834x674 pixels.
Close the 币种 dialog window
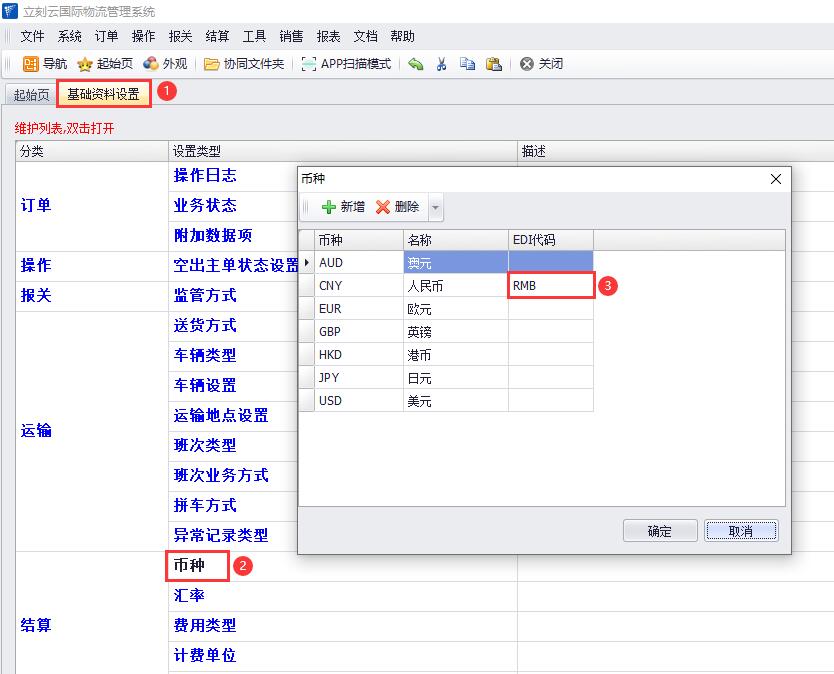coord(775,179)
